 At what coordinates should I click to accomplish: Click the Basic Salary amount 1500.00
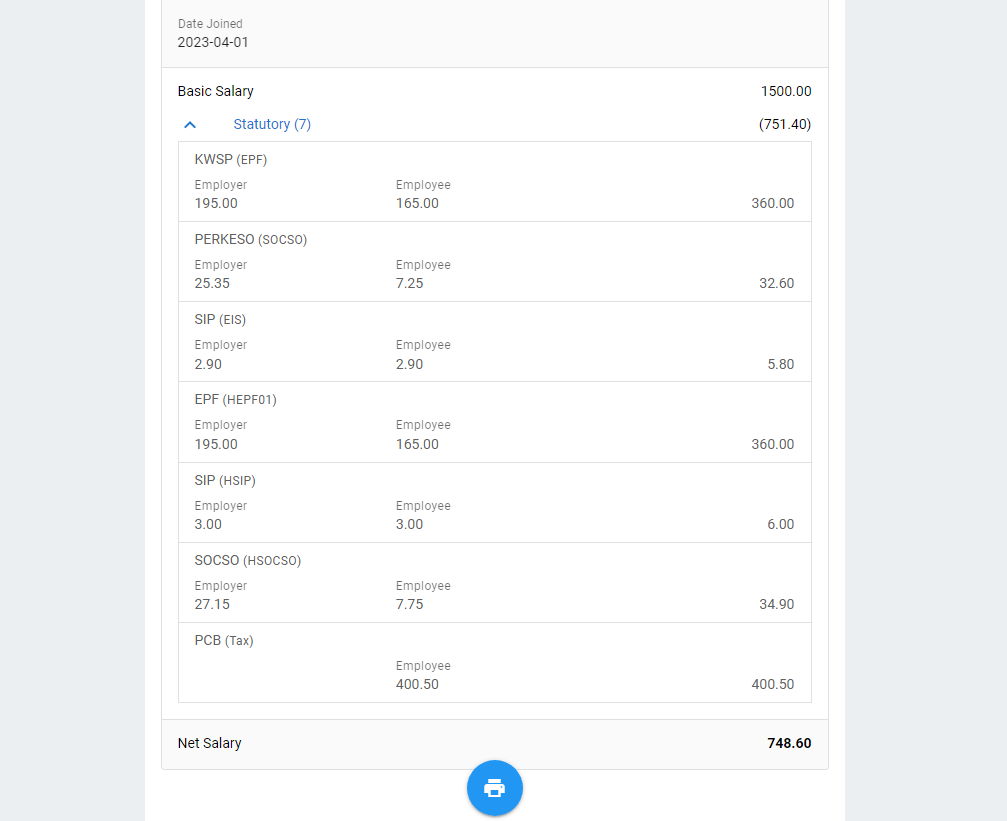(x=785, y=91)
